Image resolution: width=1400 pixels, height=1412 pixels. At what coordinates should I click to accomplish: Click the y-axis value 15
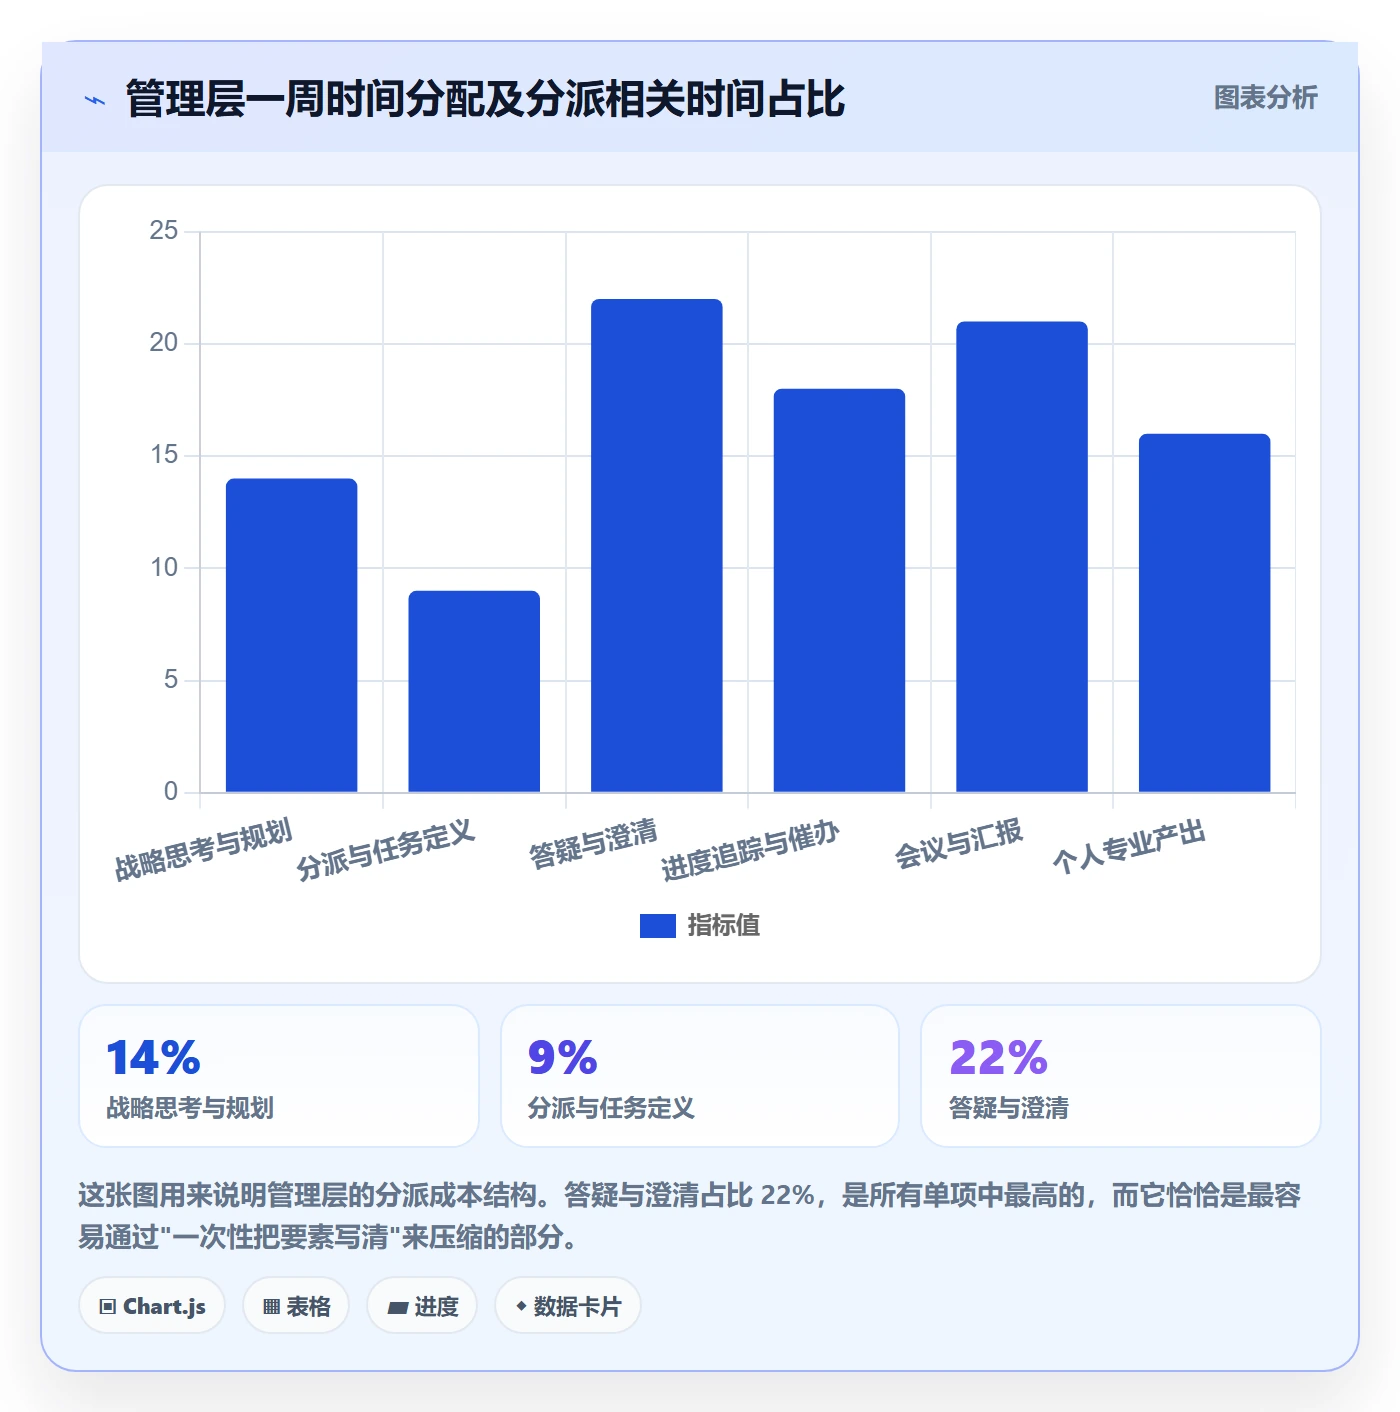(163, 455)
